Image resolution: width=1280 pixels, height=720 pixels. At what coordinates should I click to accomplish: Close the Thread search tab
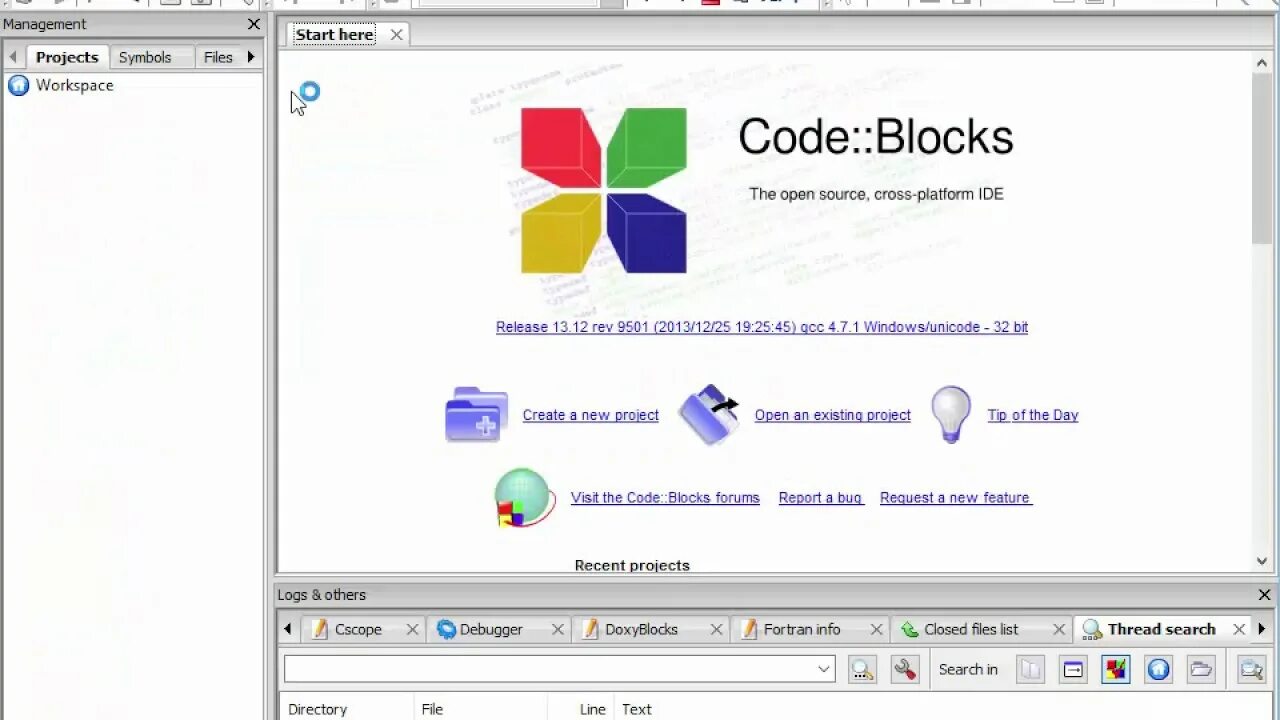pyautogui.click(x=1239, y=629)
